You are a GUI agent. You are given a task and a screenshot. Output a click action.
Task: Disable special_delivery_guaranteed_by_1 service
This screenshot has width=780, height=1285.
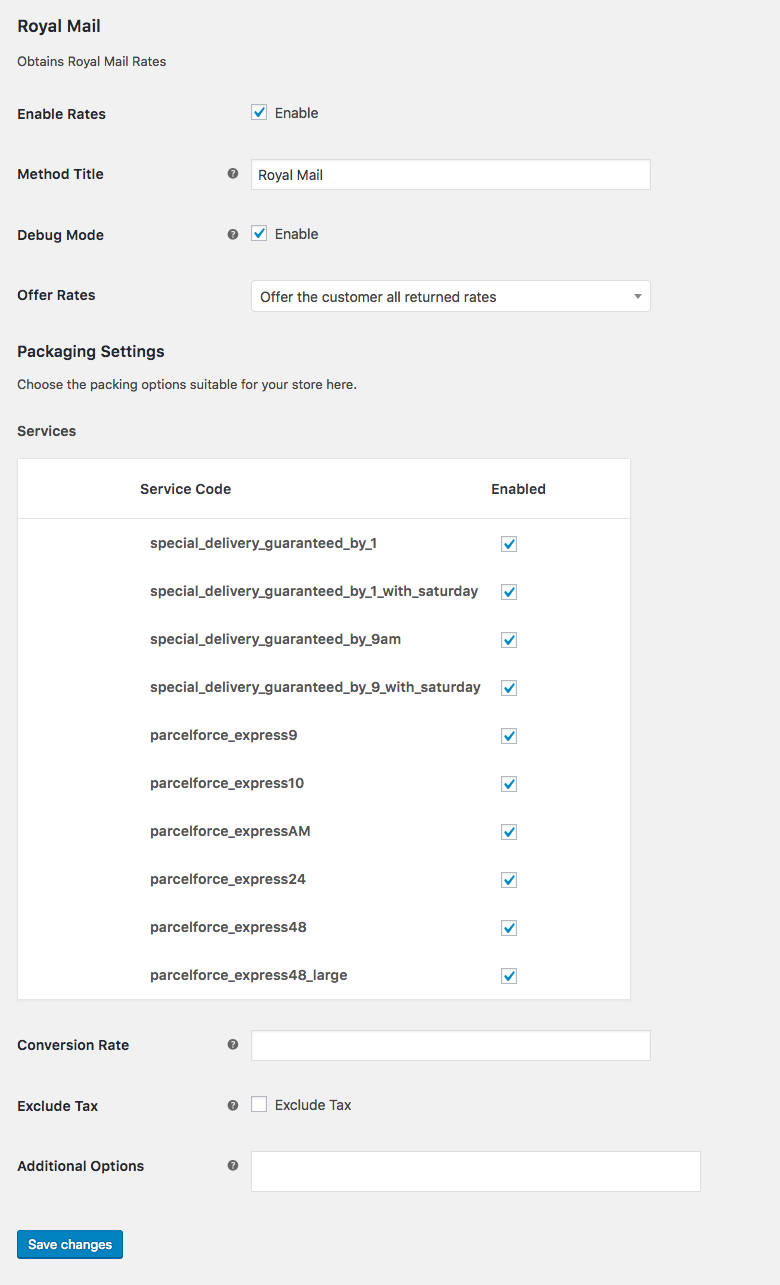[509, 544]
